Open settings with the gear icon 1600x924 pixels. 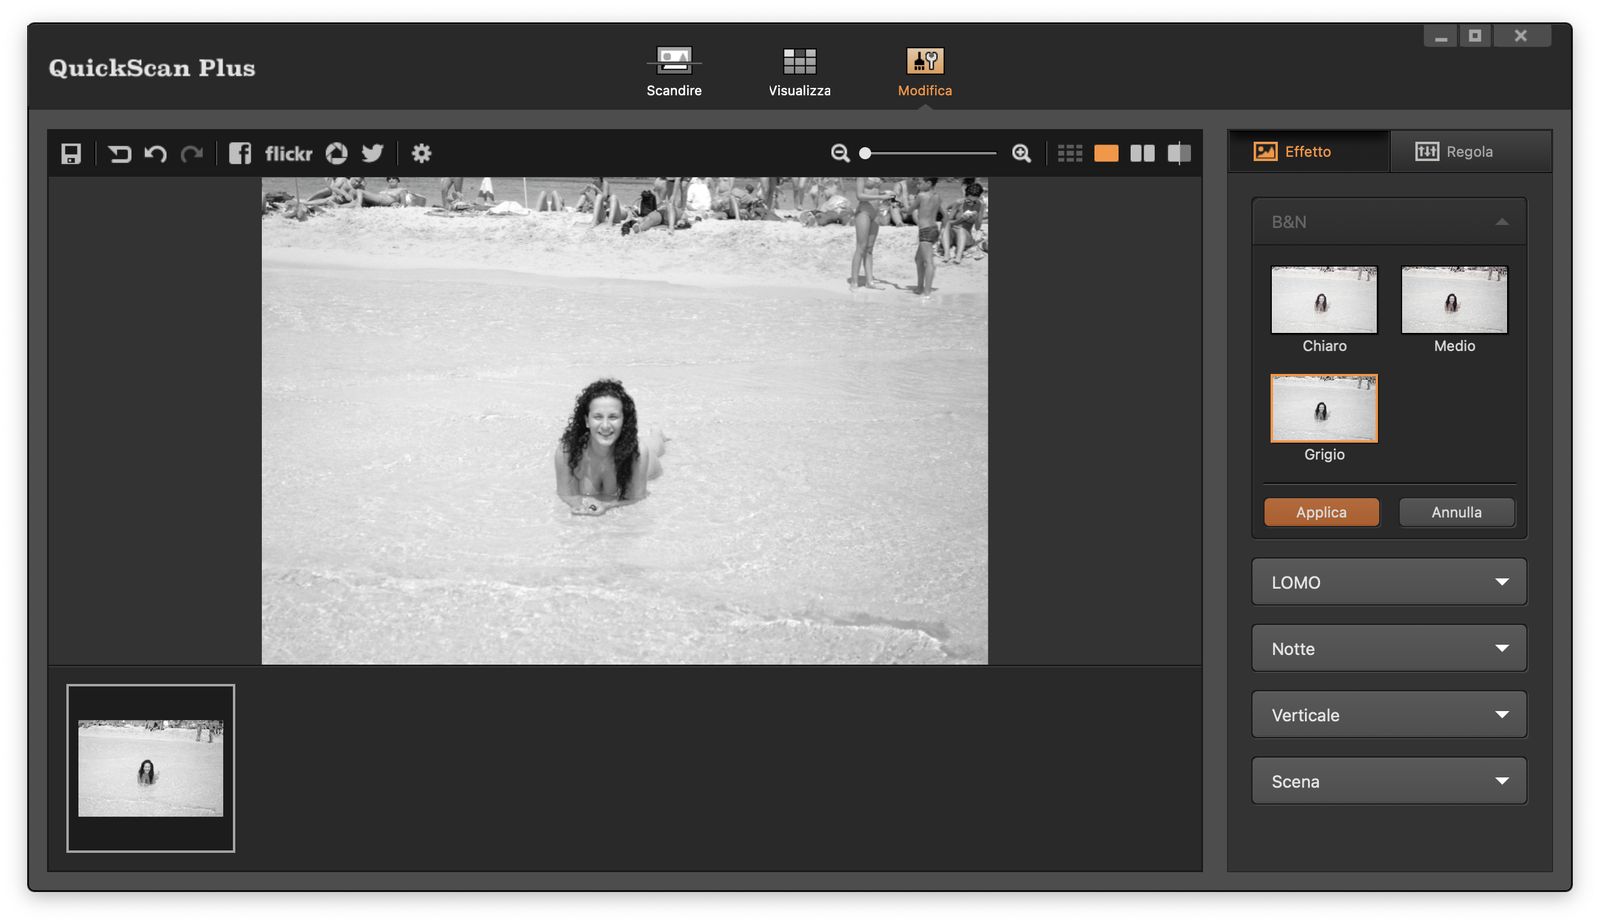tap(422, 153)
